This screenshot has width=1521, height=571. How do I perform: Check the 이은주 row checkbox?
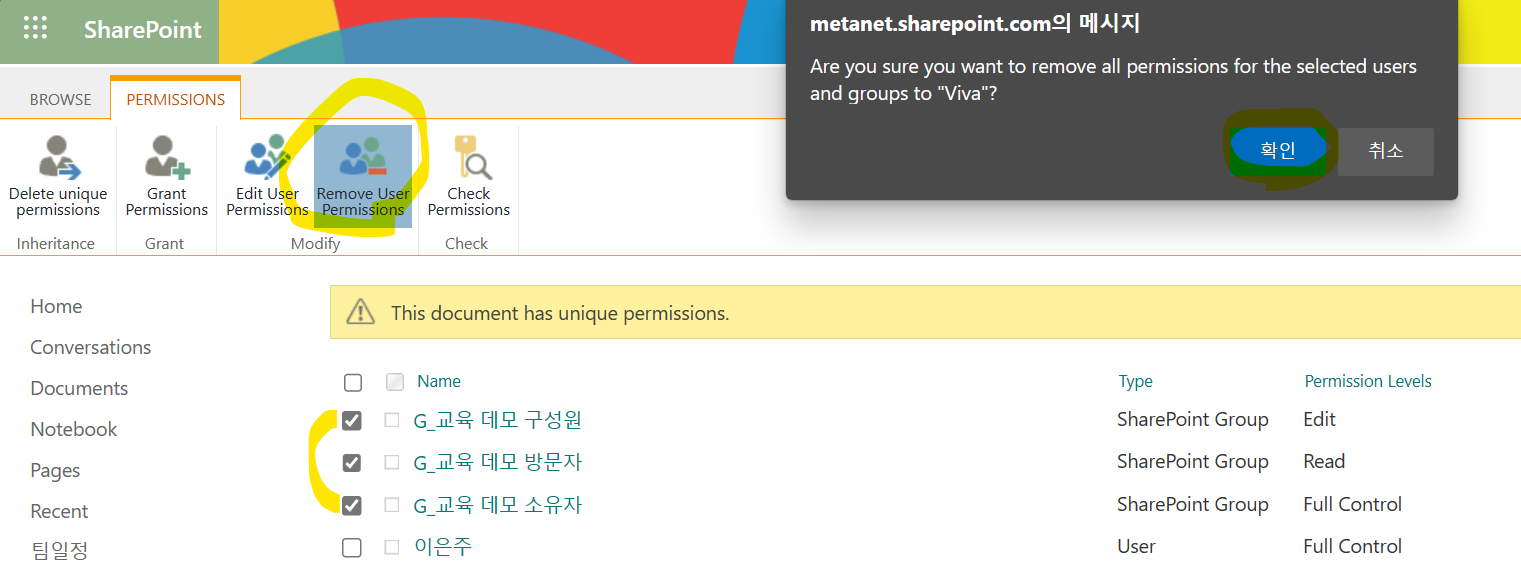(352, 547)
